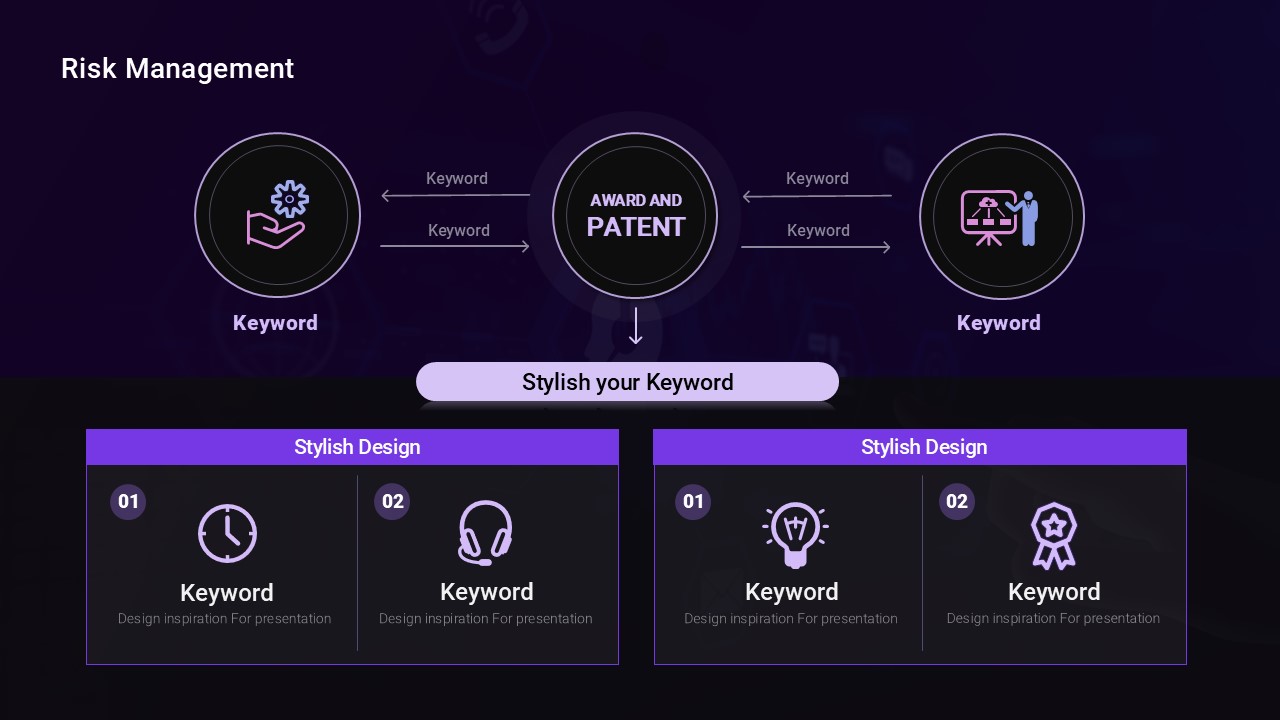Click the 02 badge beside award ribbon
This screenshot has width=1280, height=720.
(957, 501)
